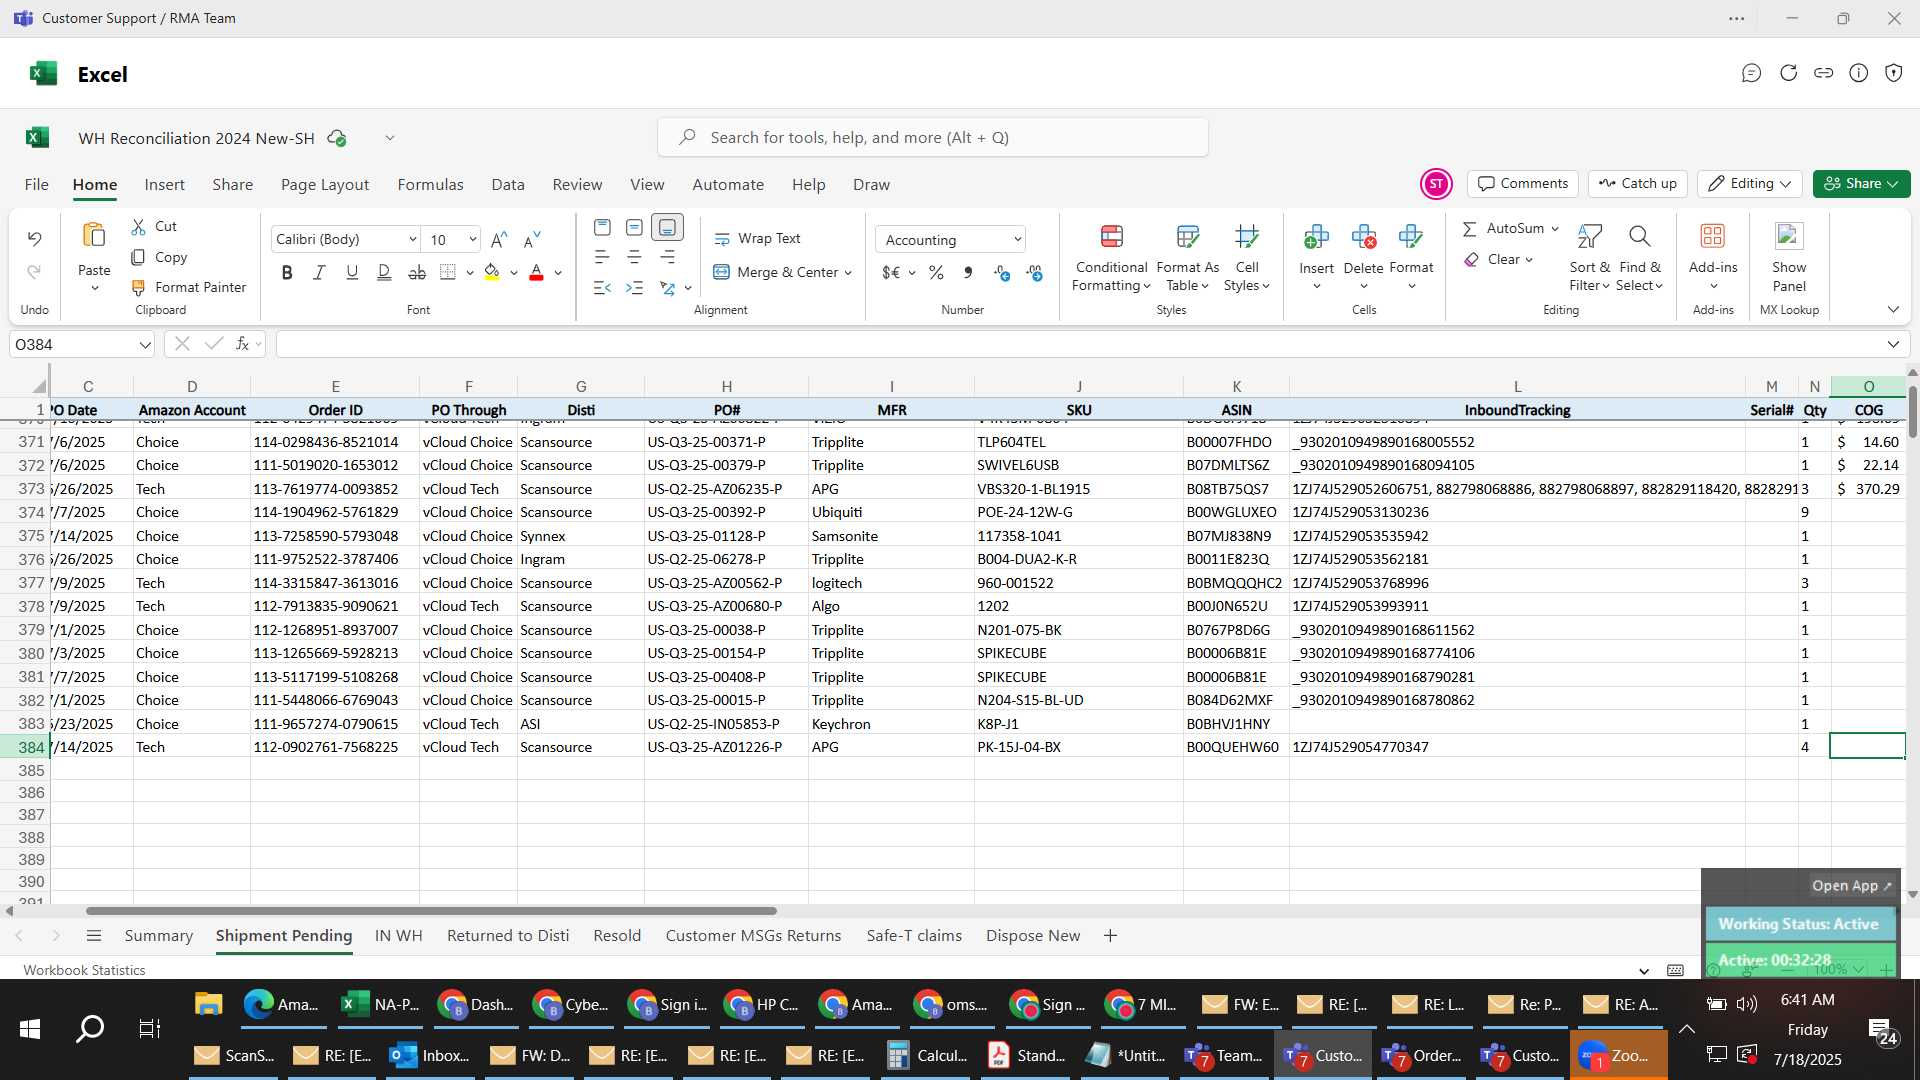
Task: Switch to the Safe-T claims sheet
Action: coord(914,936)
